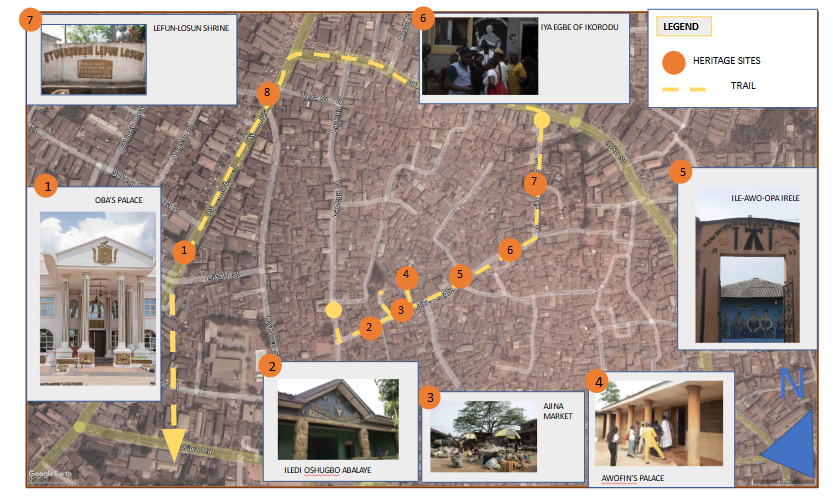Click yellow trail dot above marker 7
Image resolution: width=833 pixels, height=498 pixels.
coord(541,120)
